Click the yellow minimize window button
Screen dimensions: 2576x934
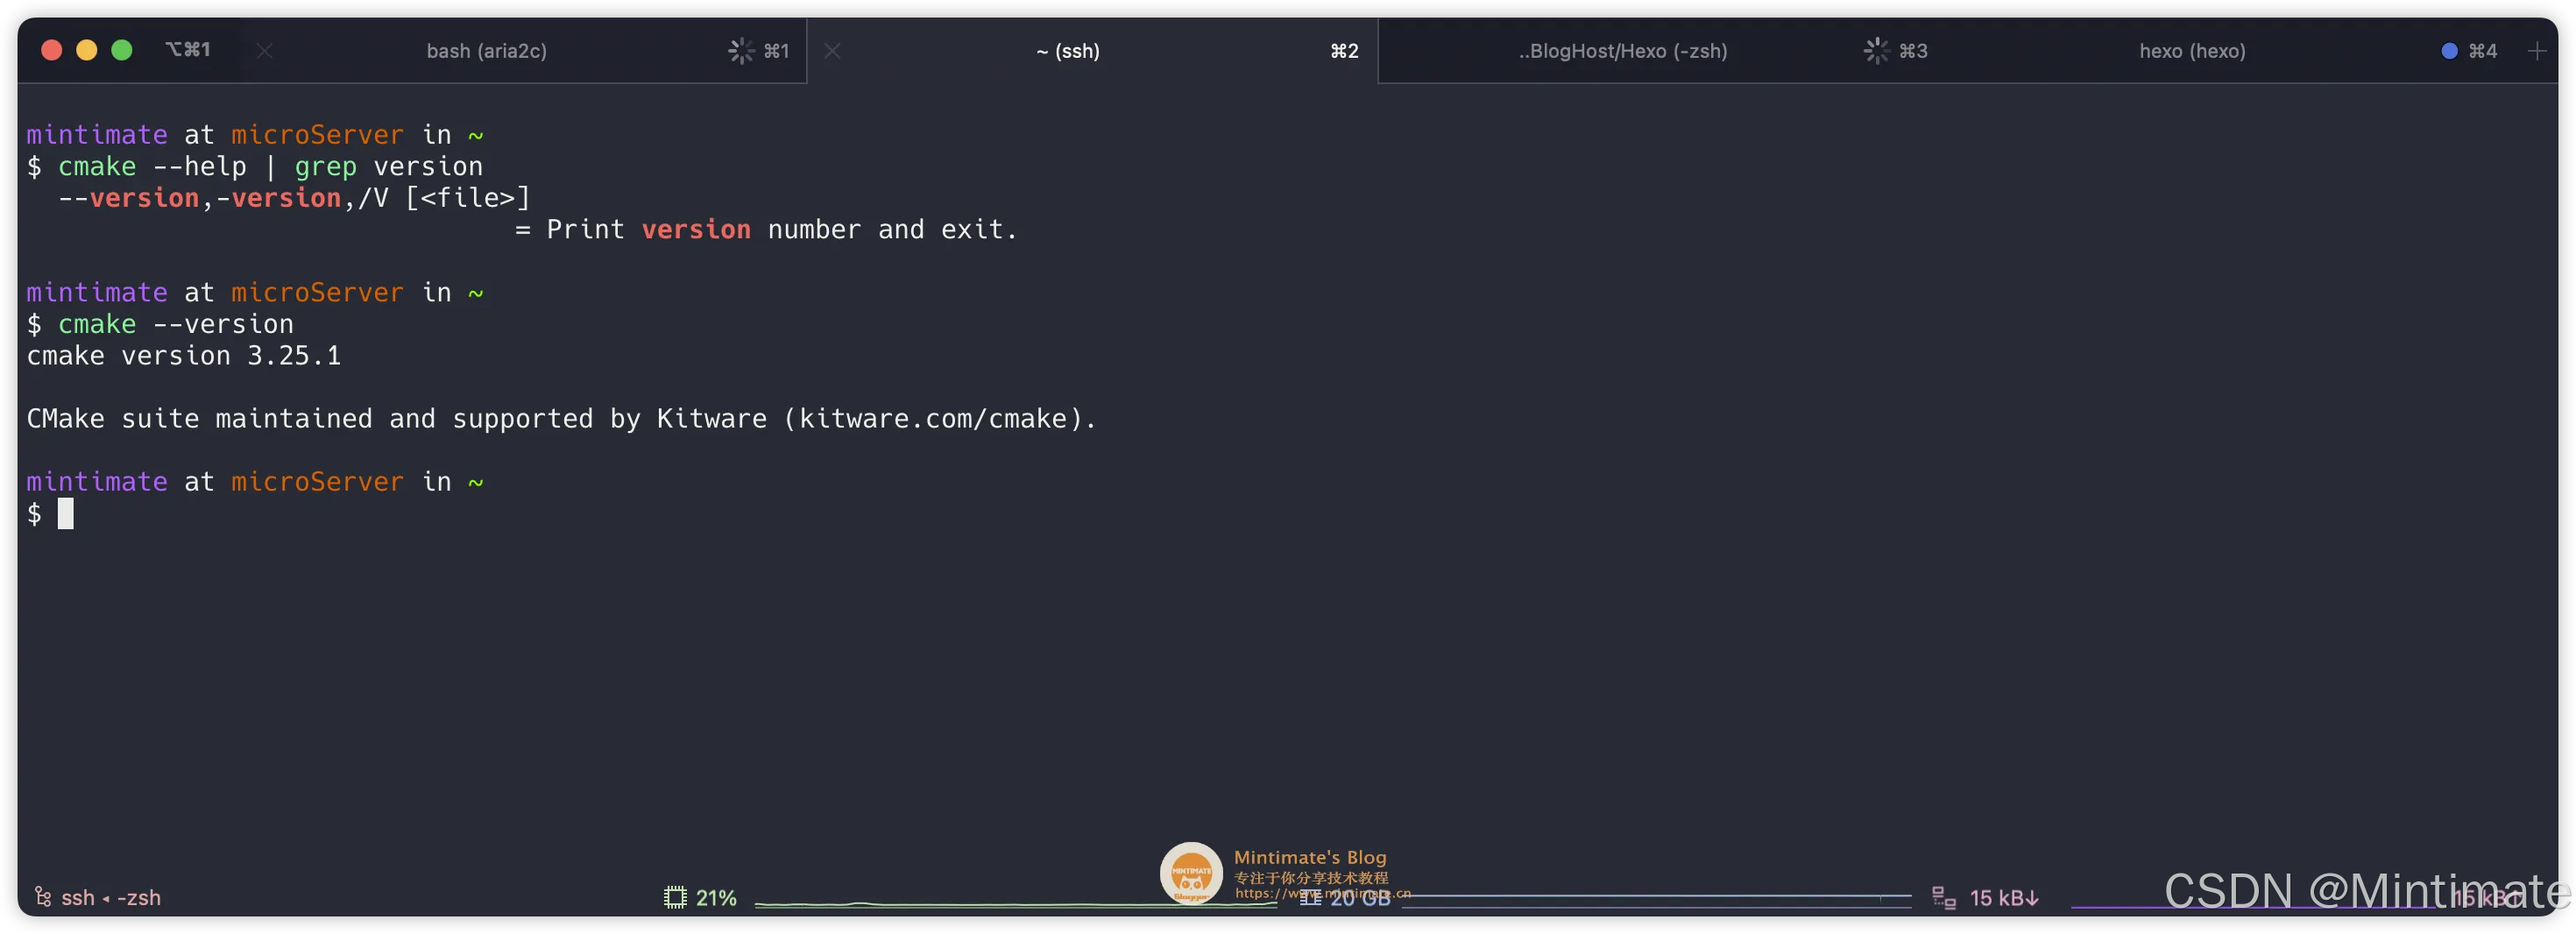87,50
